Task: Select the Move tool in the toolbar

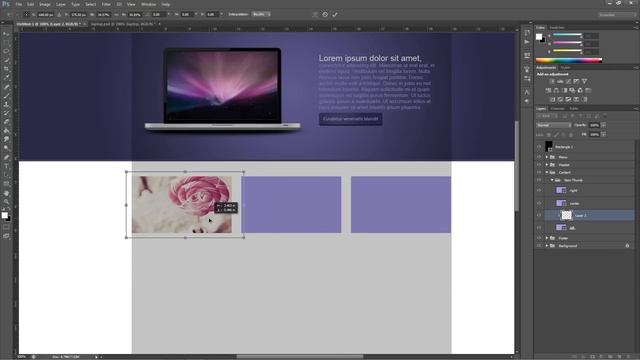Action: click(x=6, y=34)
